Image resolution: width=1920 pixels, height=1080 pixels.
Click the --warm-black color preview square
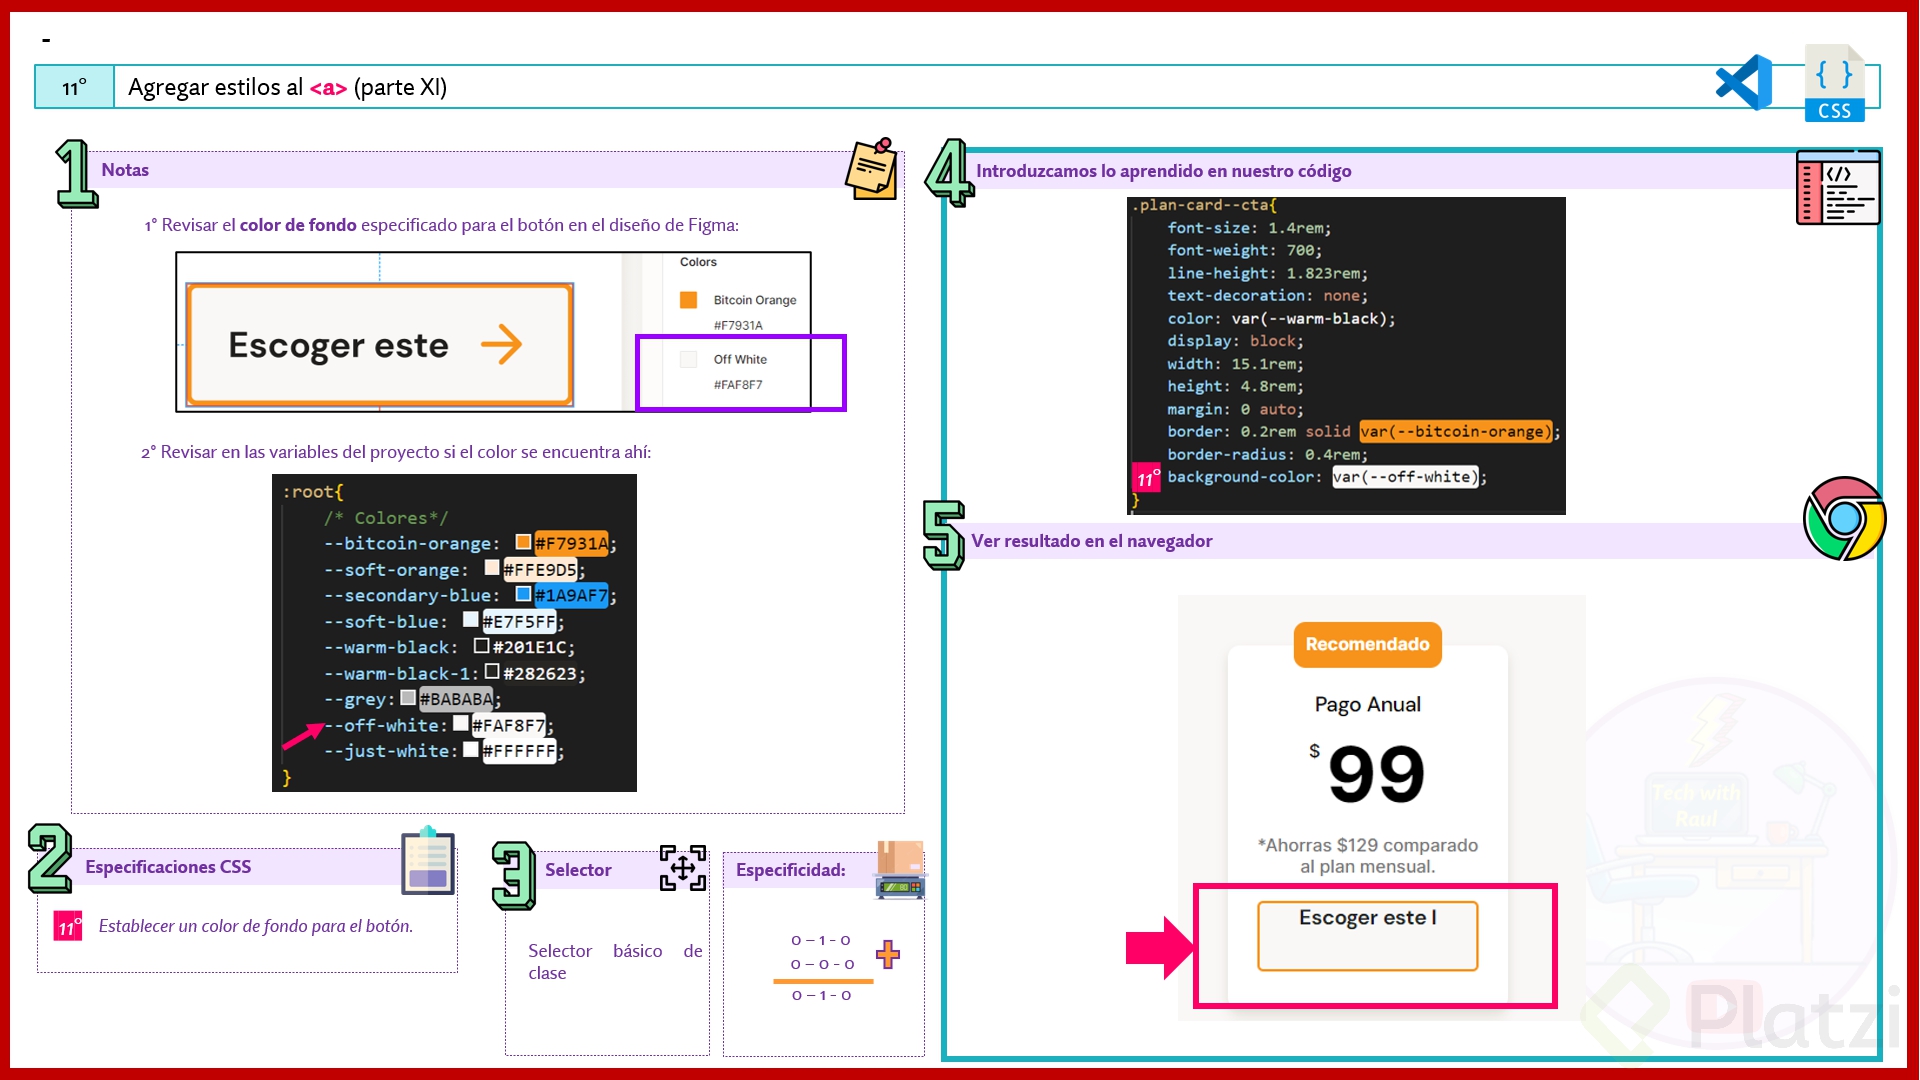[x=482, y=645]
